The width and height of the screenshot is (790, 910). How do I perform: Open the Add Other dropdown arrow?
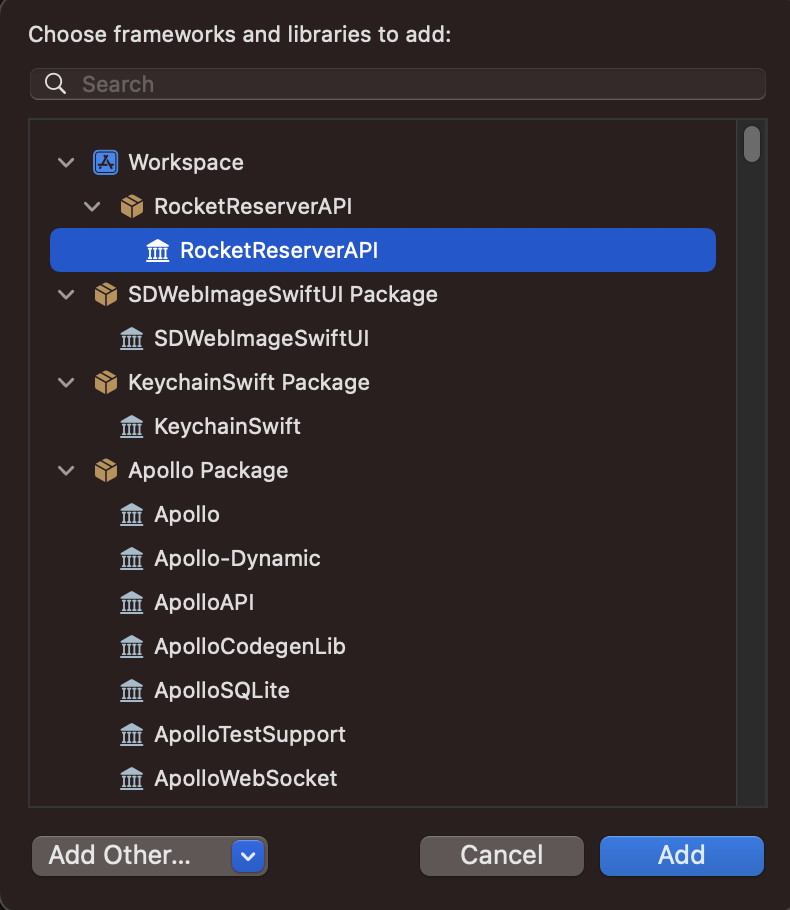point(248,856)
